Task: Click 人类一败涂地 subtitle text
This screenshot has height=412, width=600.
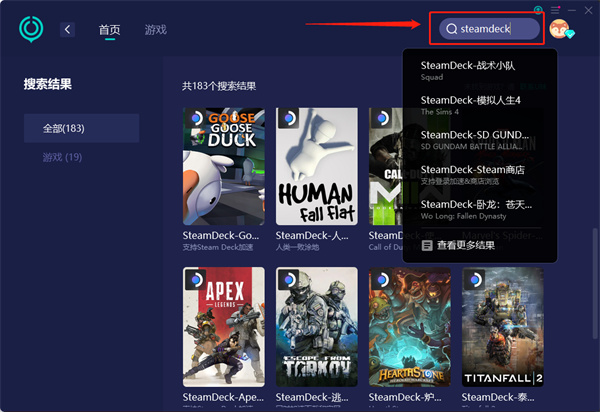Action: 297,248
